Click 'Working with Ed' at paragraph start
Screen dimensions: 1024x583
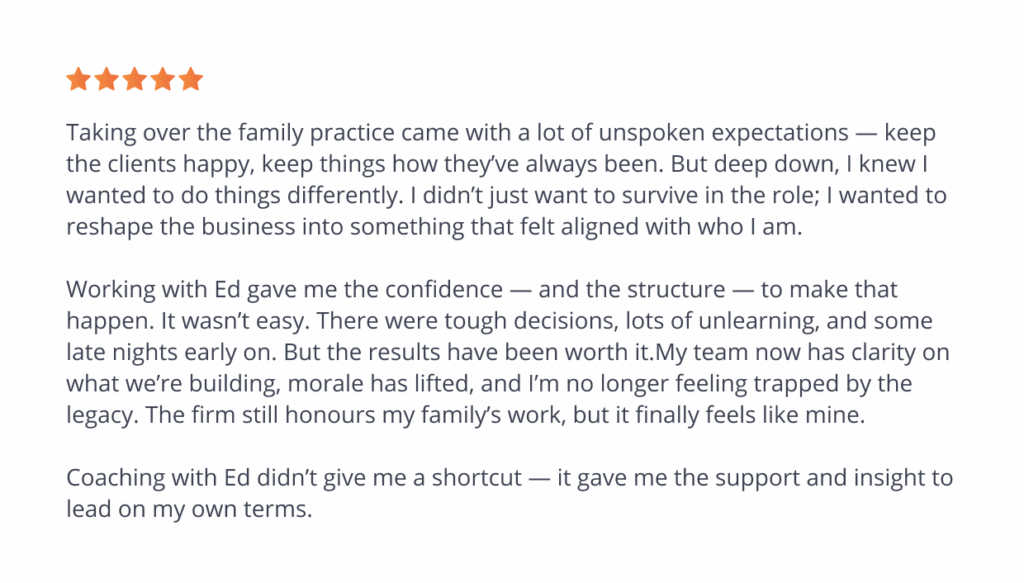coord(153,290)
